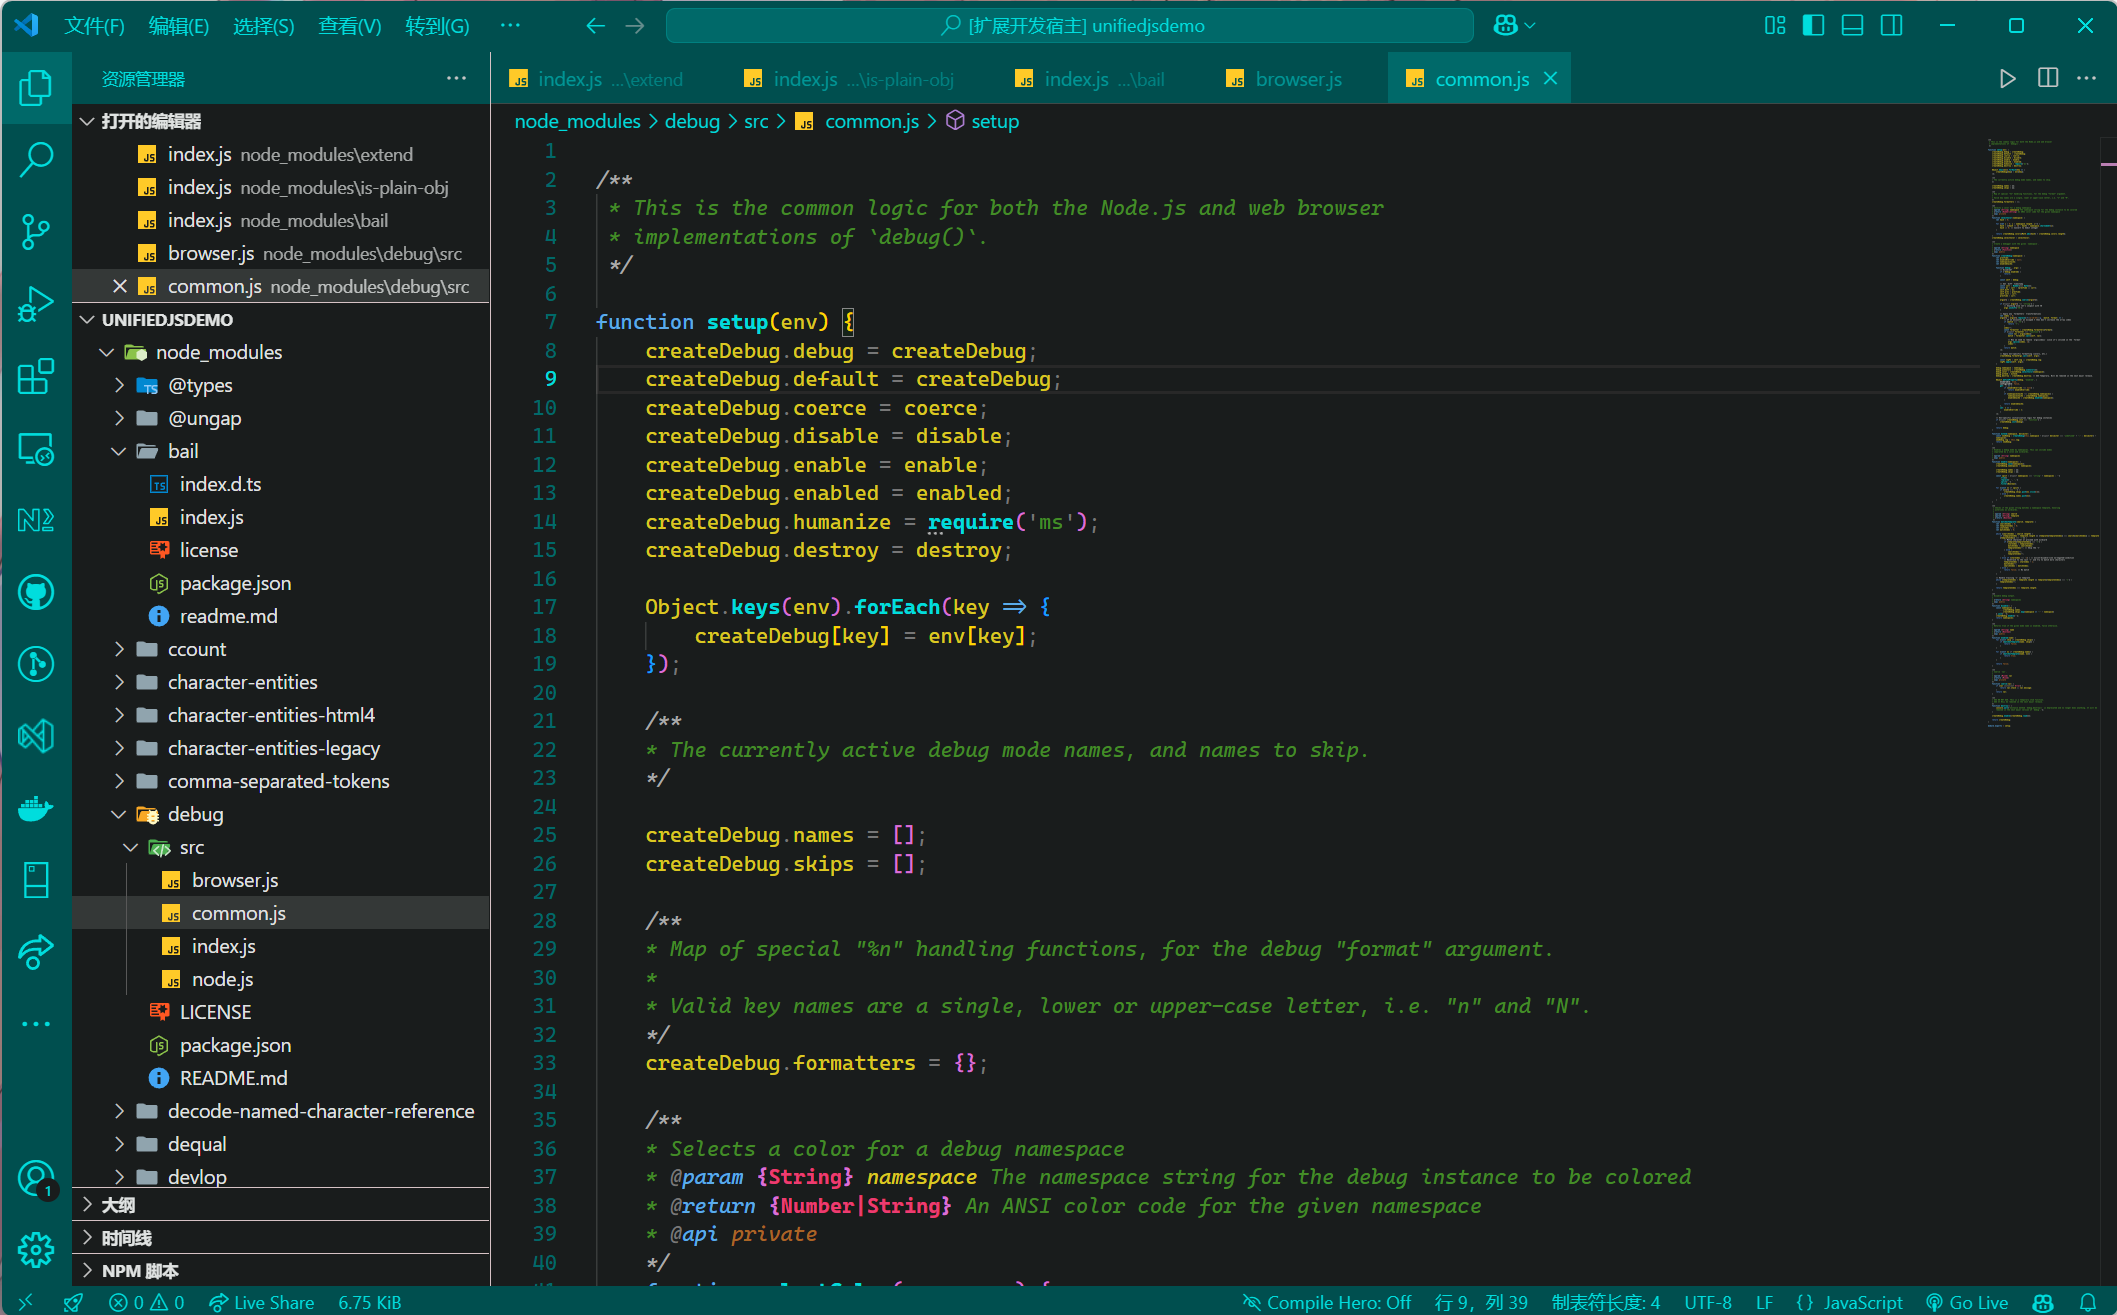Open the Explorer view in activity bar
This screenshot has width=2117, height=1315.
(36, 88)
